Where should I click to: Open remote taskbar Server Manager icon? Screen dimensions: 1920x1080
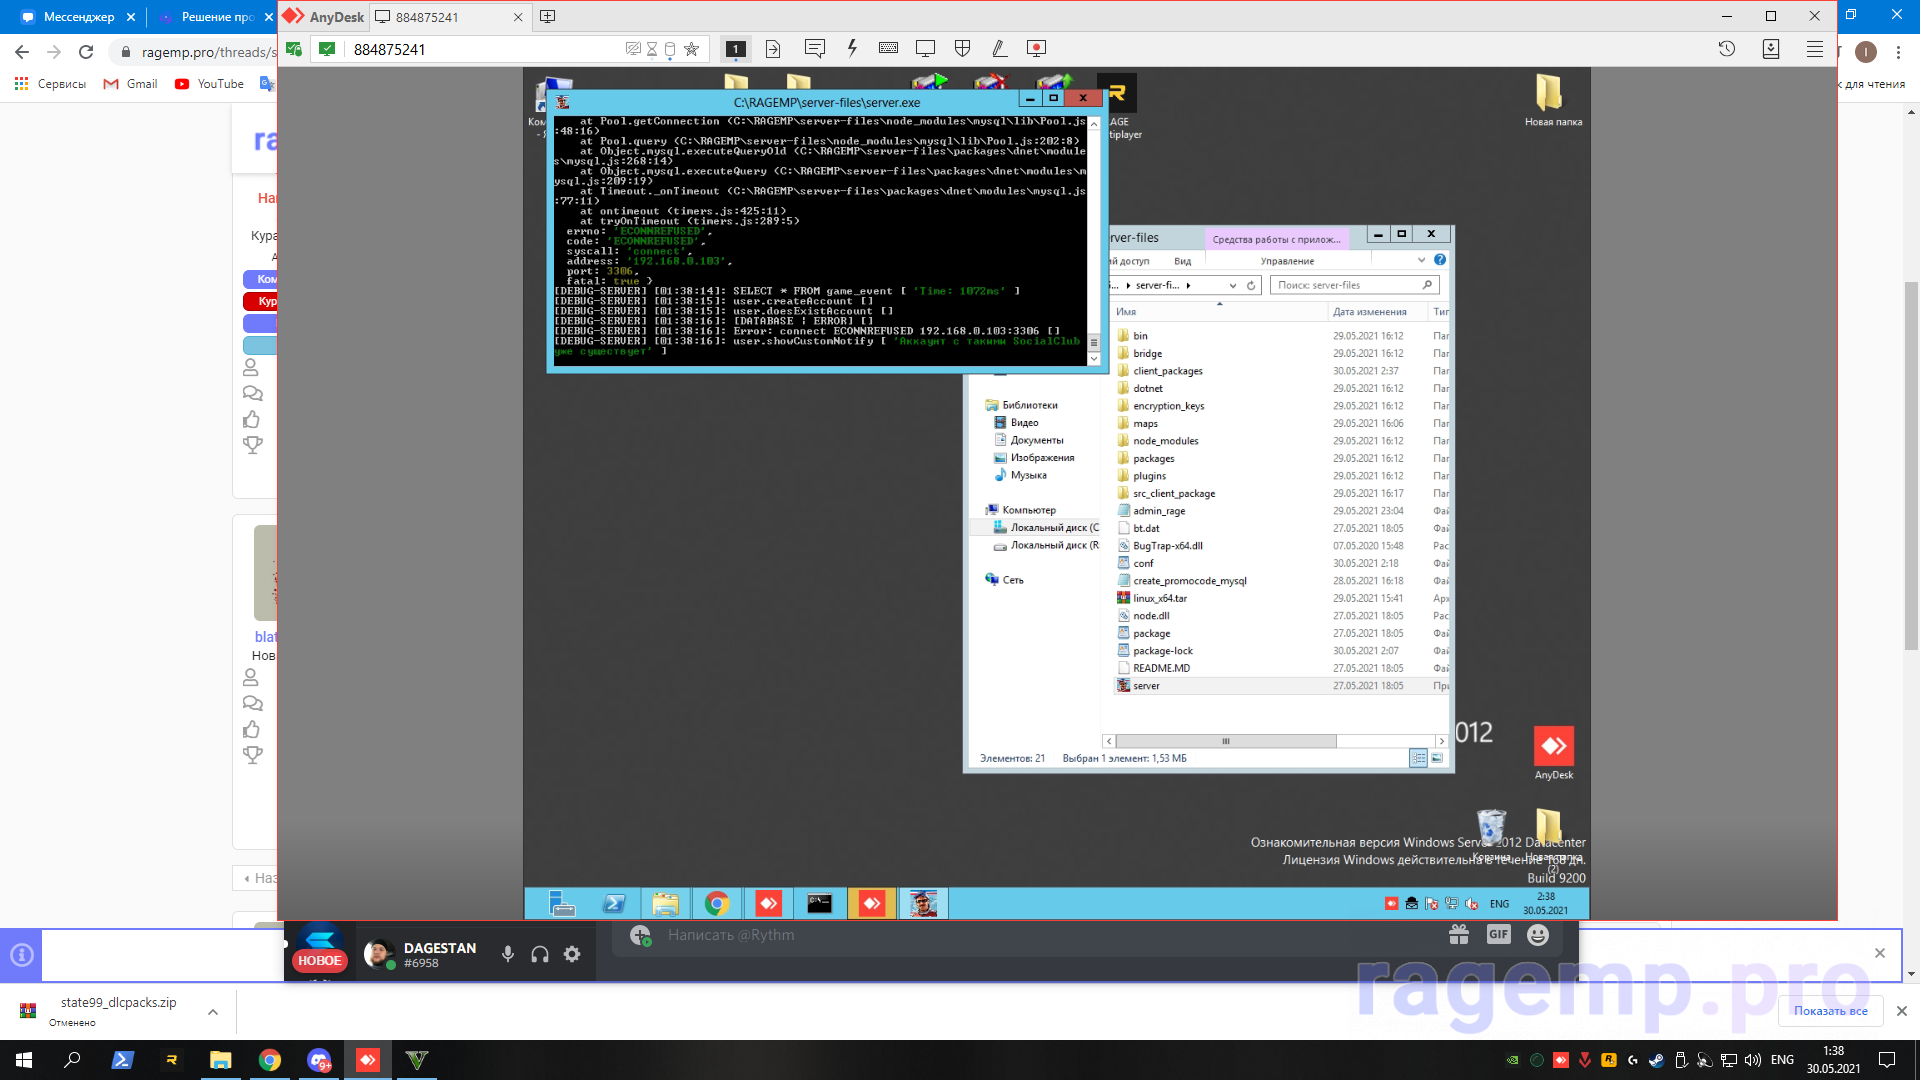coord(562,904)
